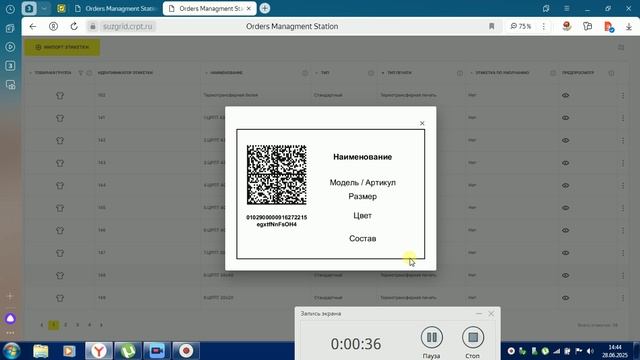Switch to the first Orders Managment Station tab

tap(115, 8)
